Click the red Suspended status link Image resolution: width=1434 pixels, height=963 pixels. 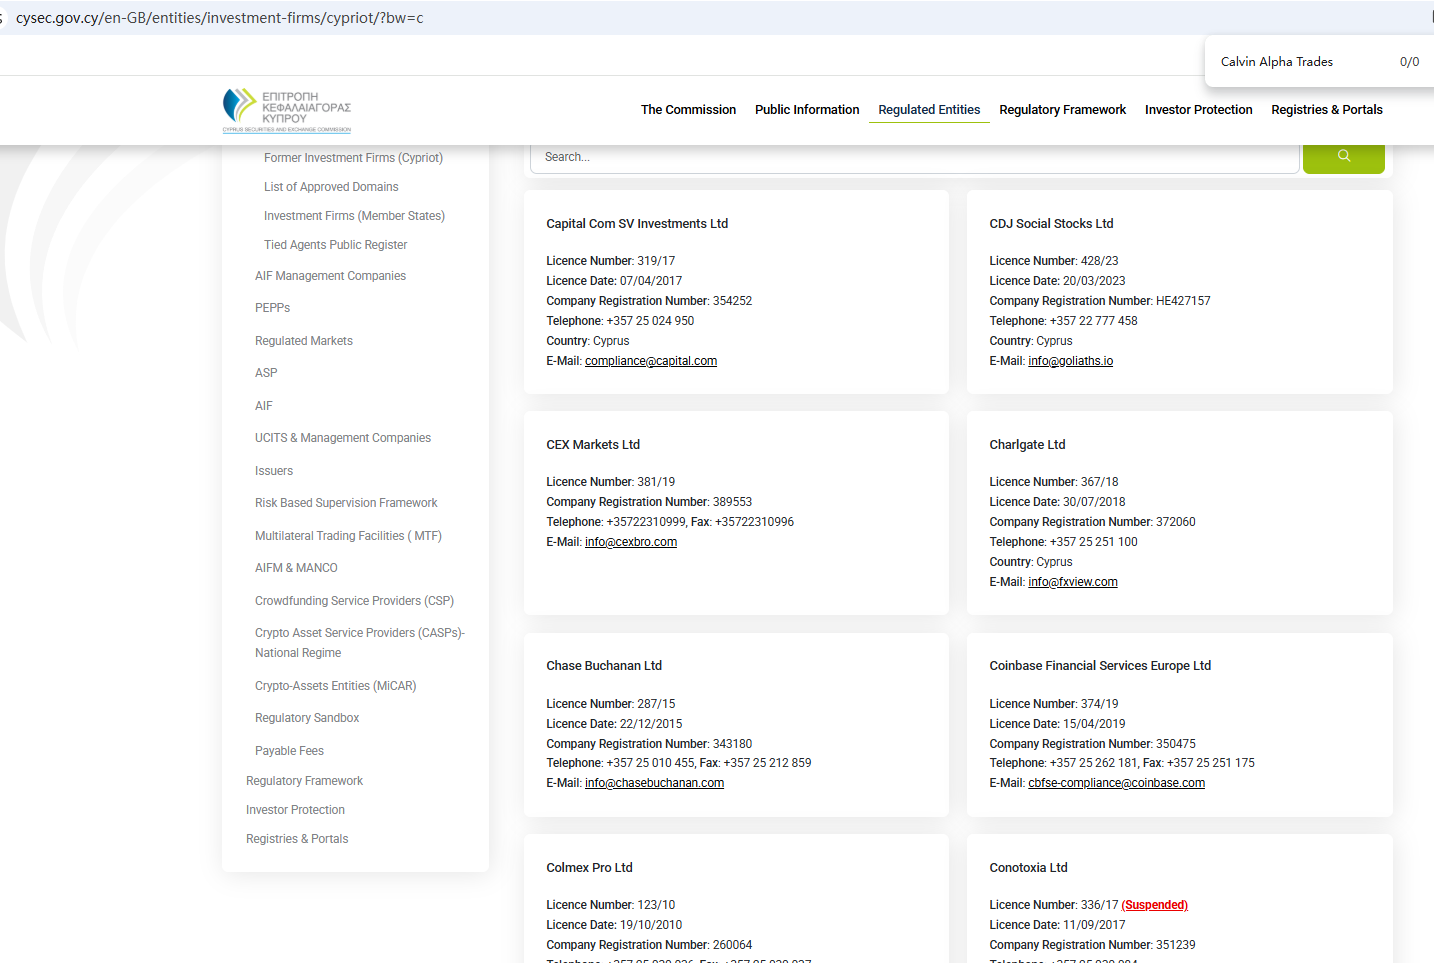[x=1154, y=905]
